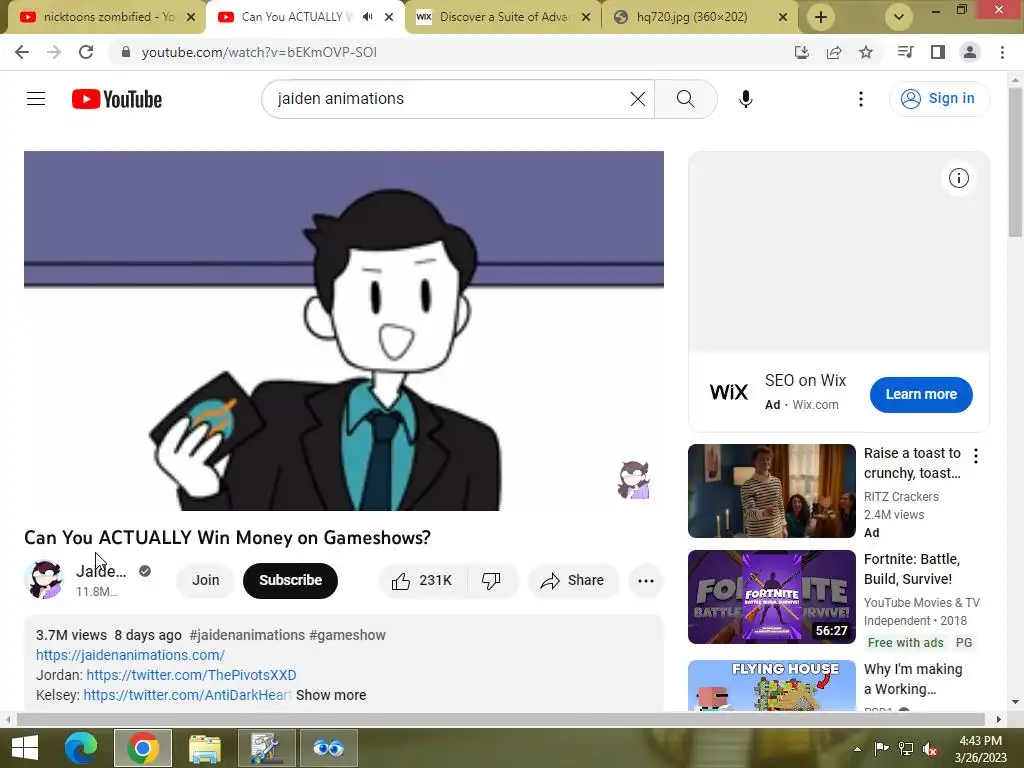Bookmark this page with star icon
This screenshot has height=768, width=1024.
(x=866, y=52)
